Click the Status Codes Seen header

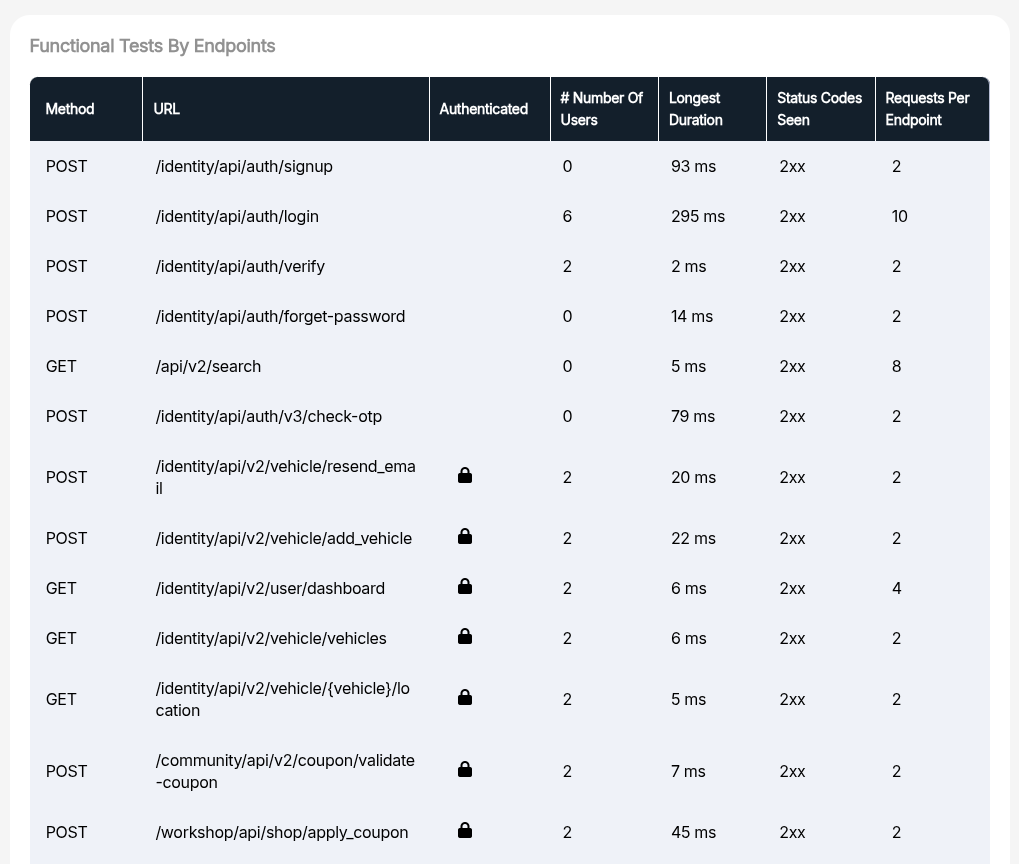(x=819, y=109)
